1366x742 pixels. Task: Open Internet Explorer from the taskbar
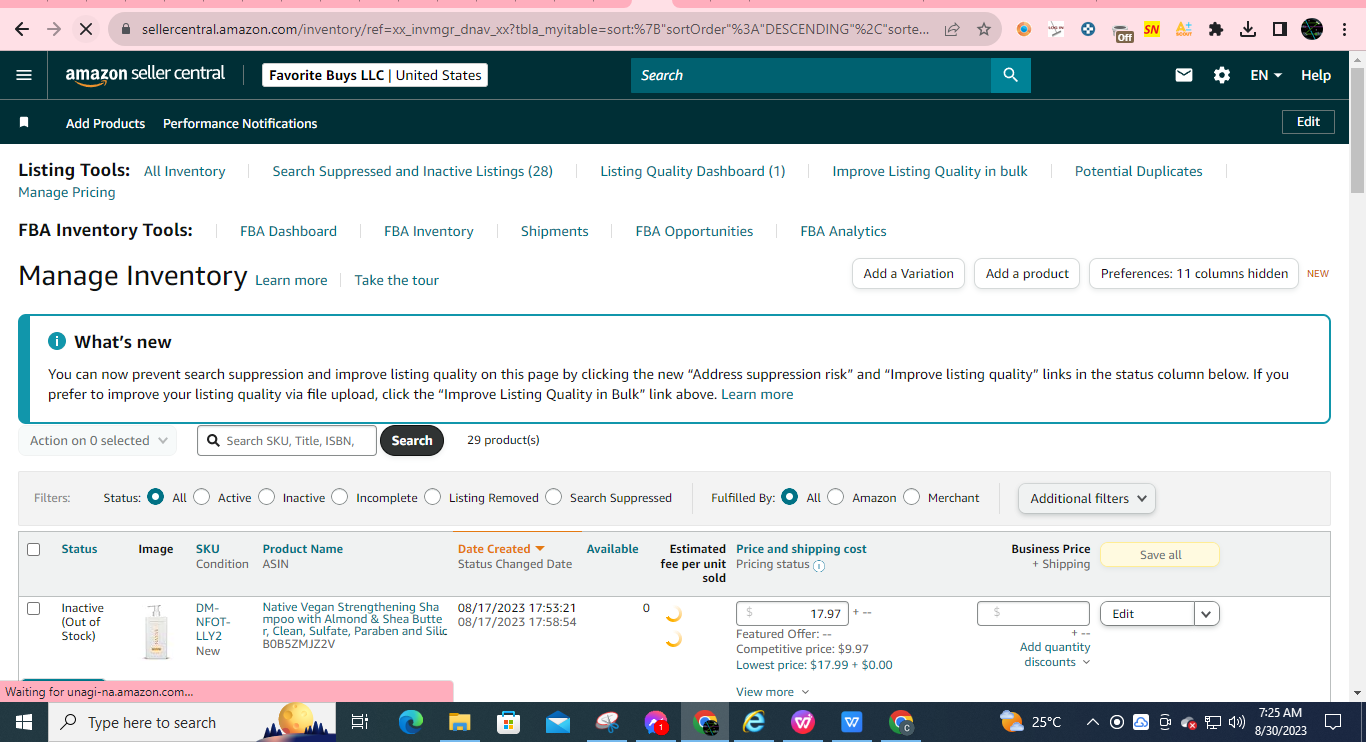(754, 722)
